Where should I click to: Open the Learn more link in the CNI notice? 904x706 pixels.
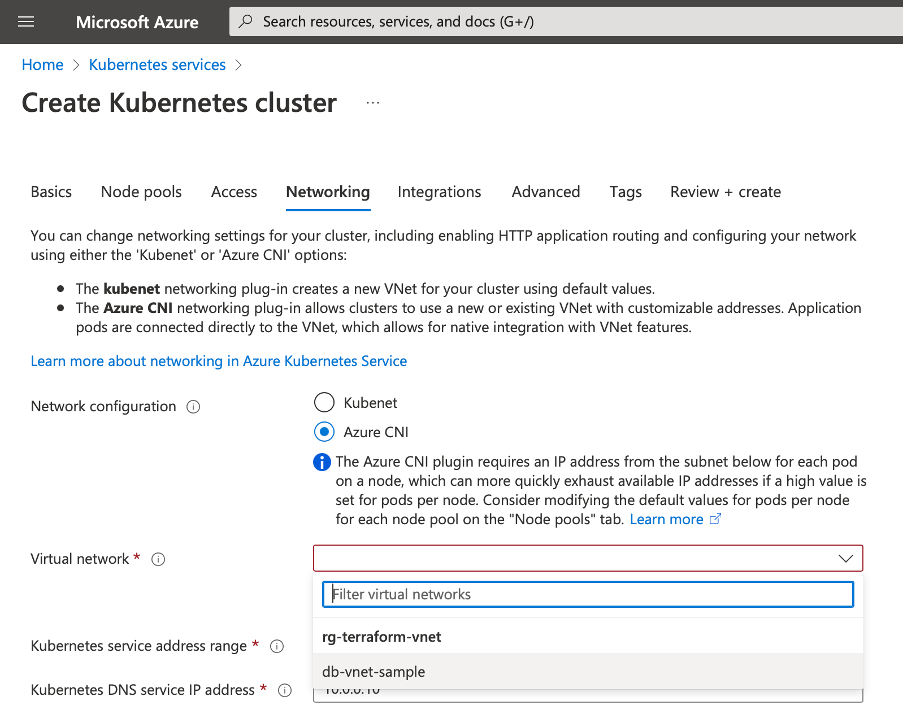coord(666,519)
